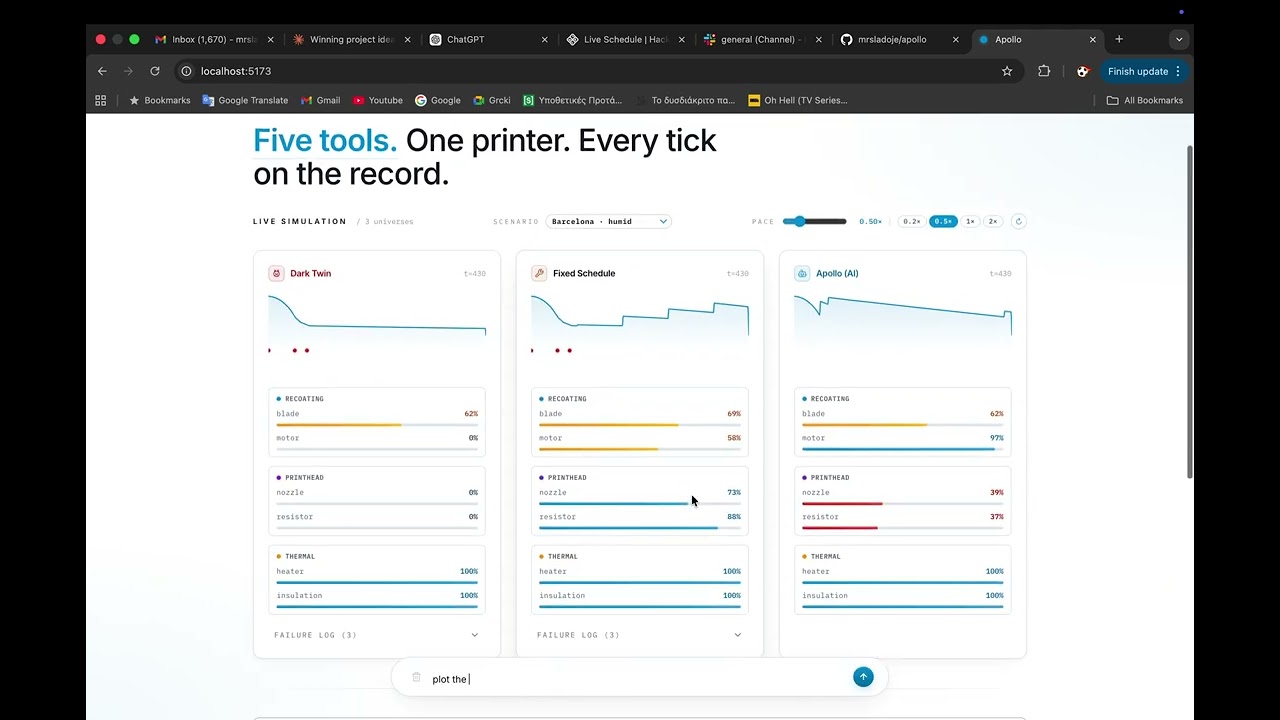Open the Grcki bookmark
Viewport: 1280px width, 720px height.
coord(492,100)
